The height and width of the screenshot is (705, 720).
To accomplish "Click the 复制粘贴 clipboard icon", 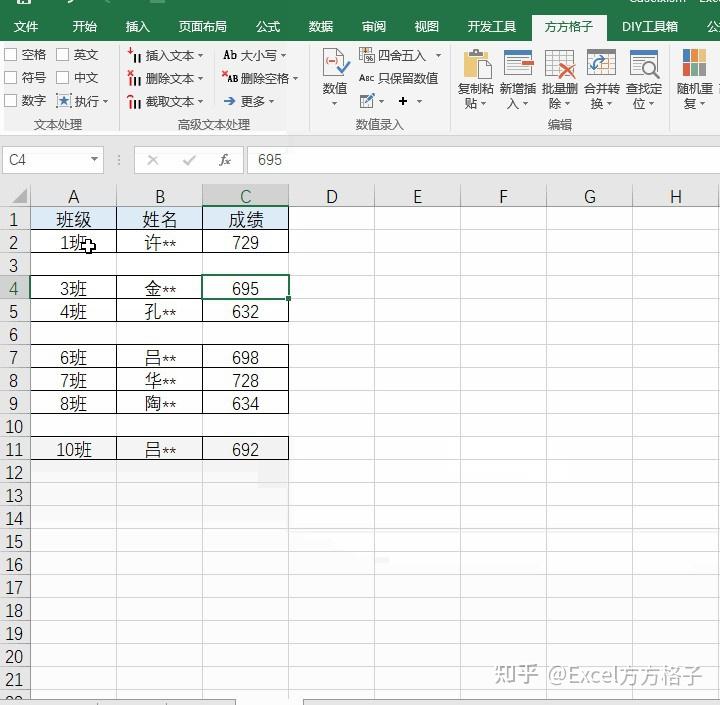I will click(x=477, y=64).
